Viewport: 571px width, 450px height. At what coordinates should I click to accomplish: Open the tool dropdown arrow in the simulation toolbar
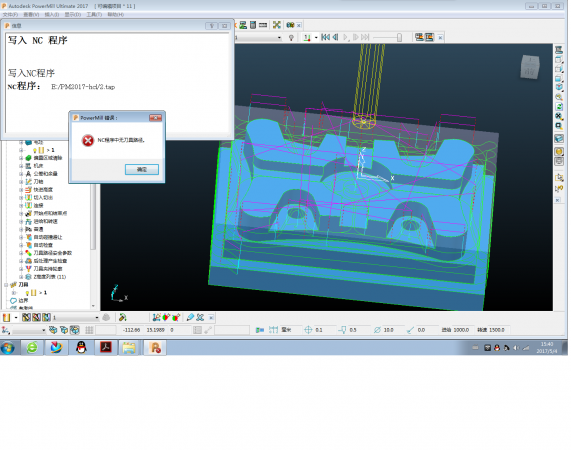316,38
